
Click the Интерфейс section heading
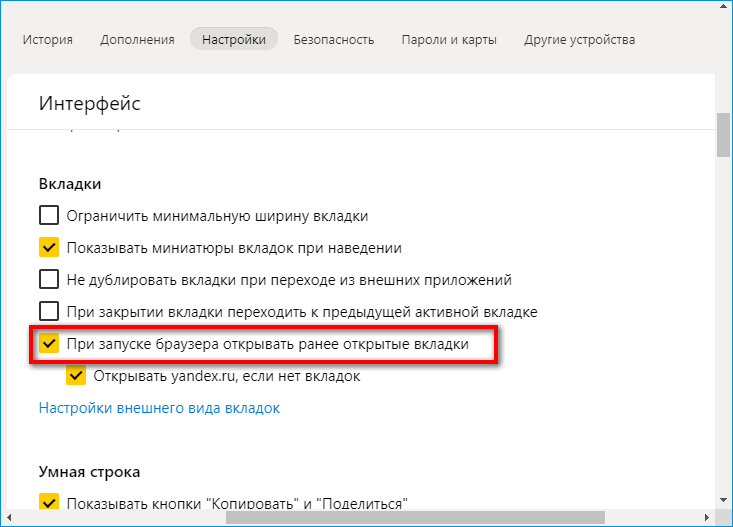[x=90, y=103]
